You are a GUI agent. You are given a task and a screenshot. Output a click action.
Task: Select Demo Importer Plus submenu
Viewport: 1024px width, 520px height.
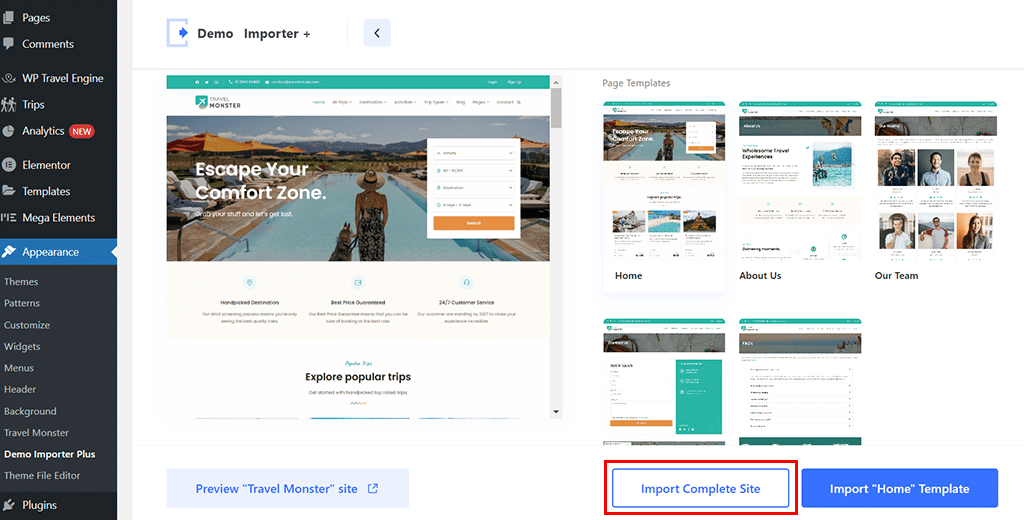(x=50, y=454)
